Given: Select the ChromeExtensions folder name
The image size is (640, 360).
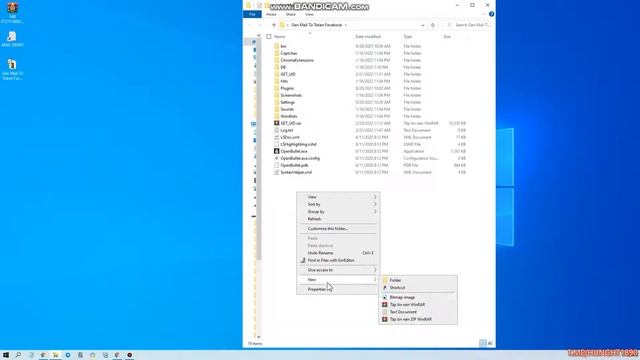Looking at the screenshot, I should [297, 60].
